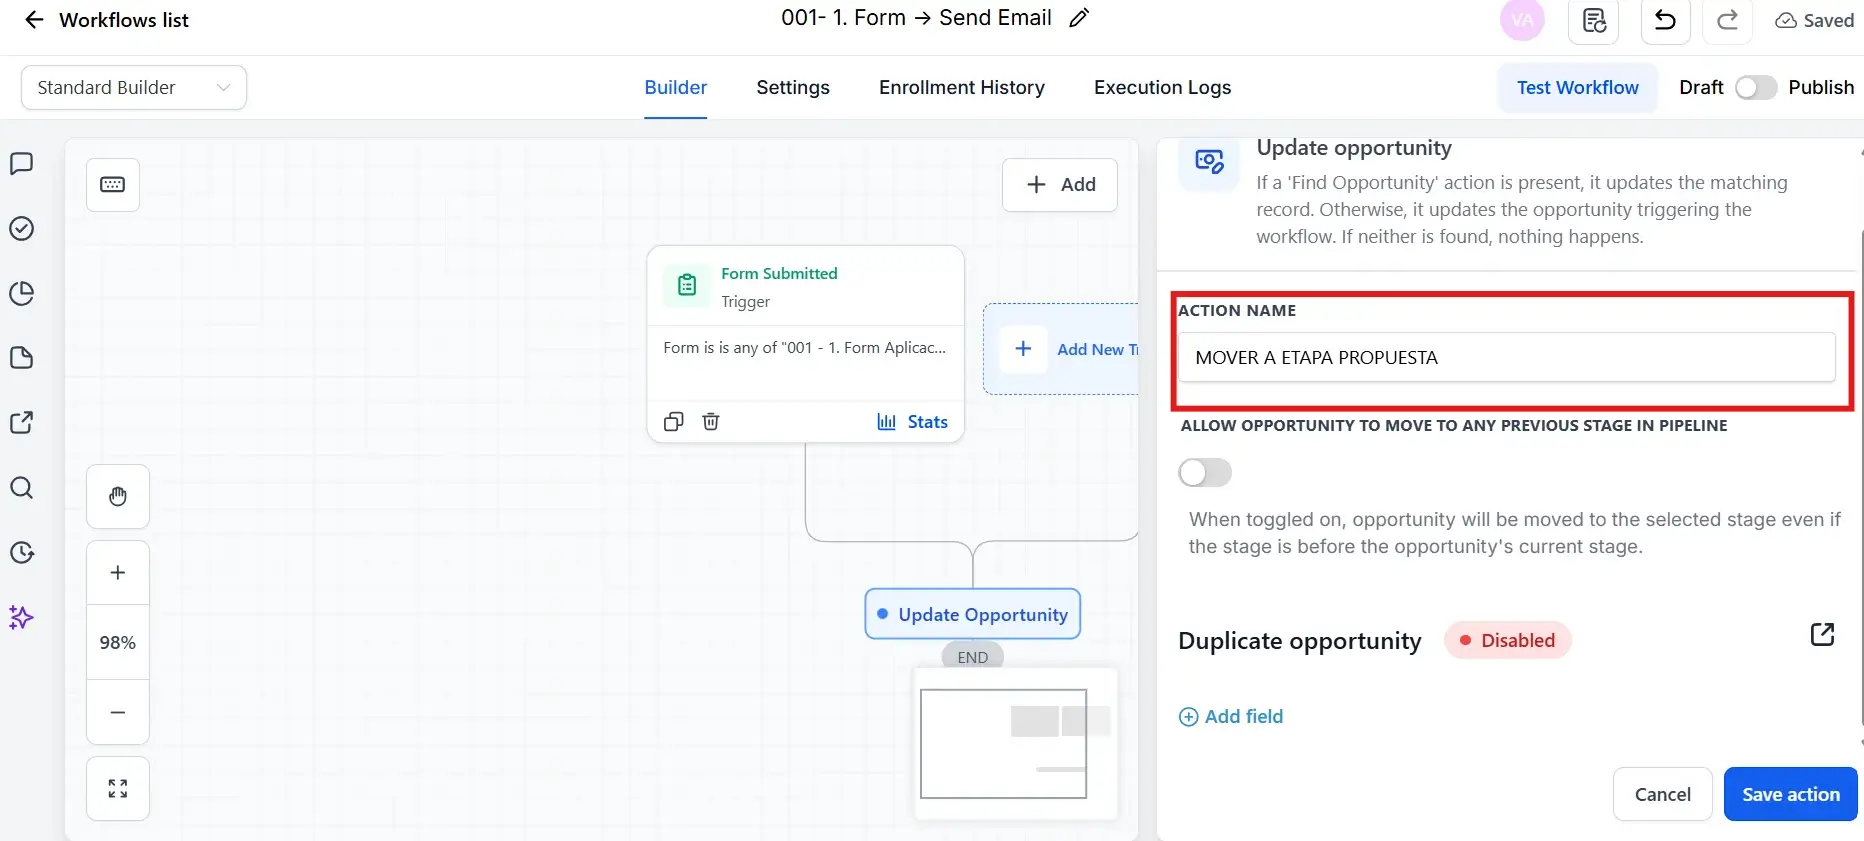Click the Action Name input field

click(1507, 358)
